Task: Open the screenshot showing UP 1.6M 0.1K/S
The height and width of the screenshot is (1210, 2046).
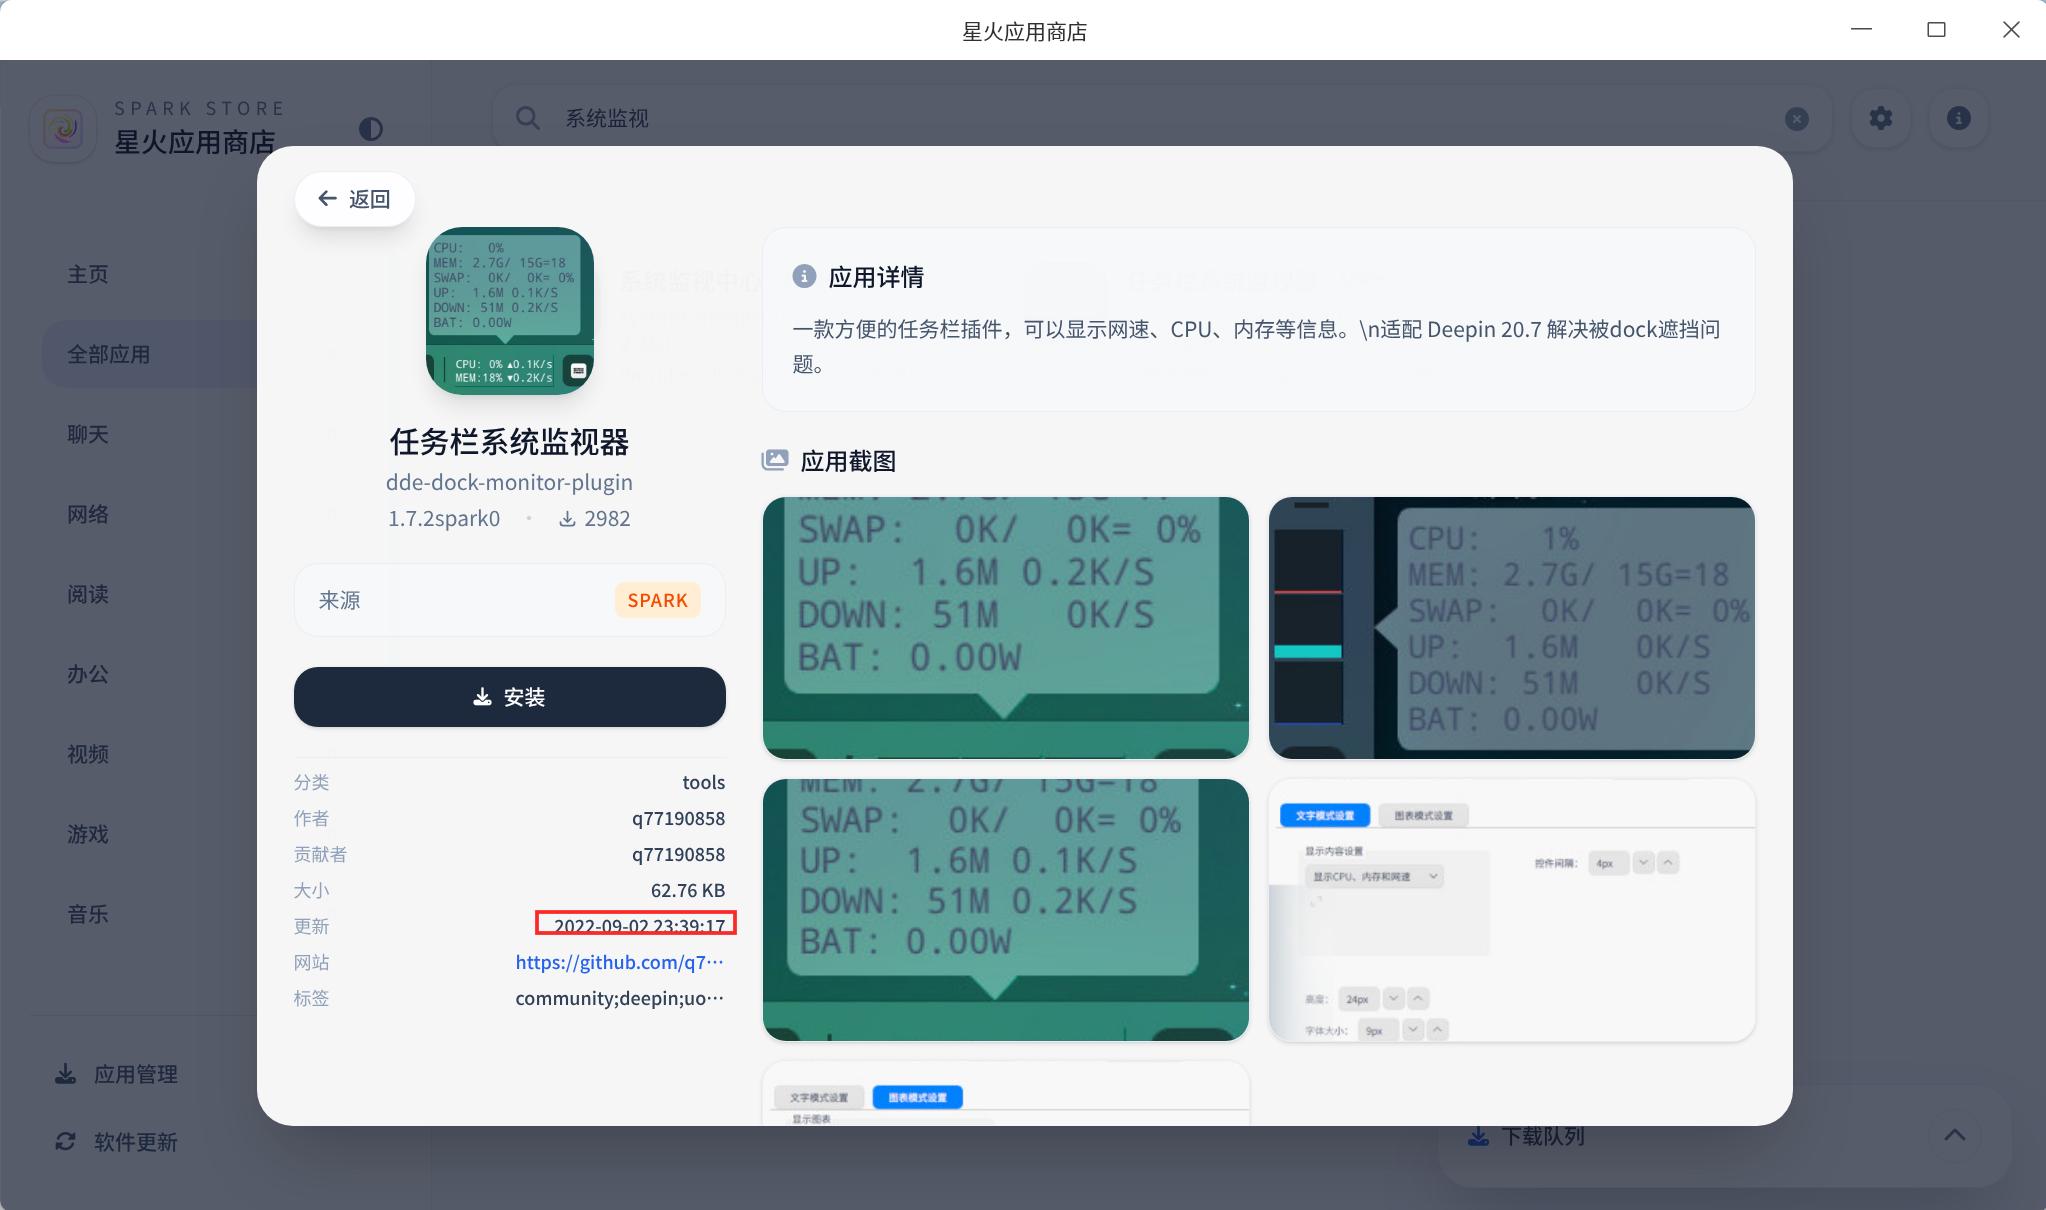Action: [x=1006, y=910]
